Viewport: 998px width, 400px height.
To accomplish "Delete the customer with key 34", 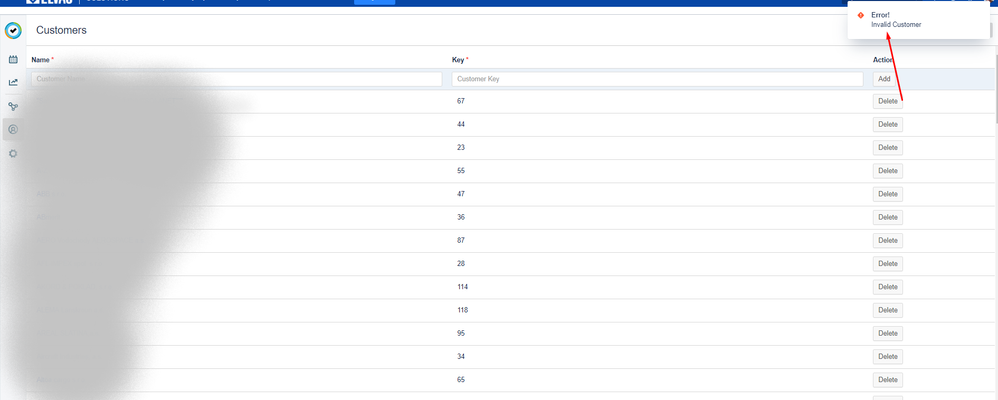I will (x=887, y=357).
